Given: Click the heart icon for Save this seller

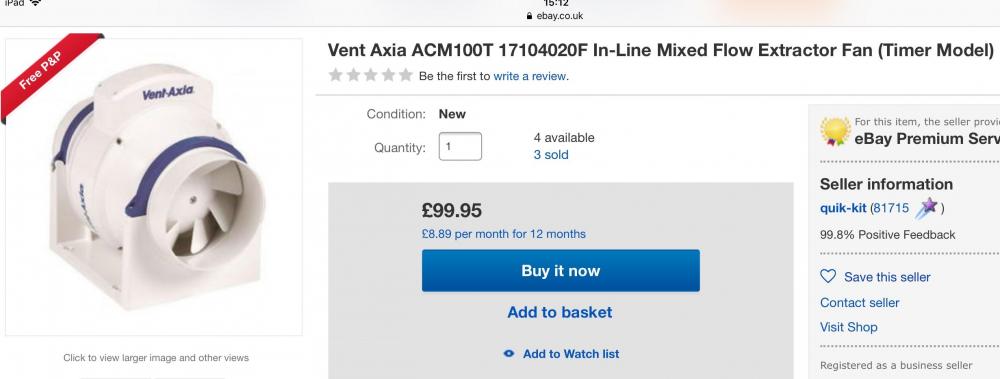Looking at the screenshot, I should pos(828,276).
